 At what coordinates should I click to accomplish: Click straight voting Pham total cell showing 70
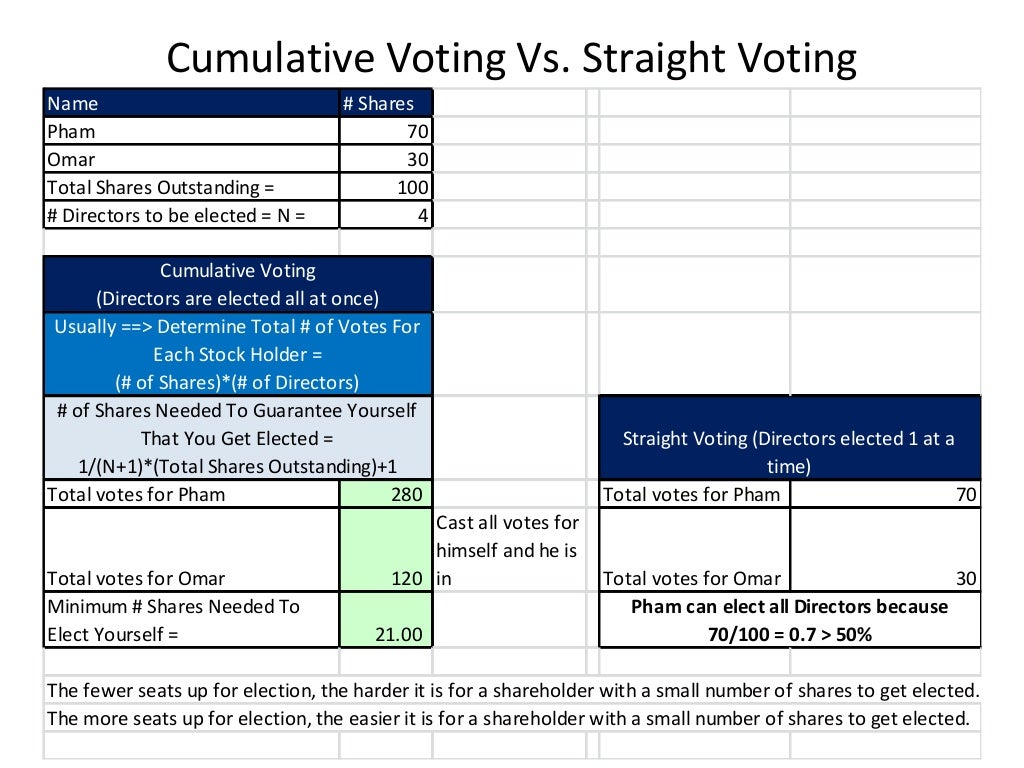(x=884, y=494)
